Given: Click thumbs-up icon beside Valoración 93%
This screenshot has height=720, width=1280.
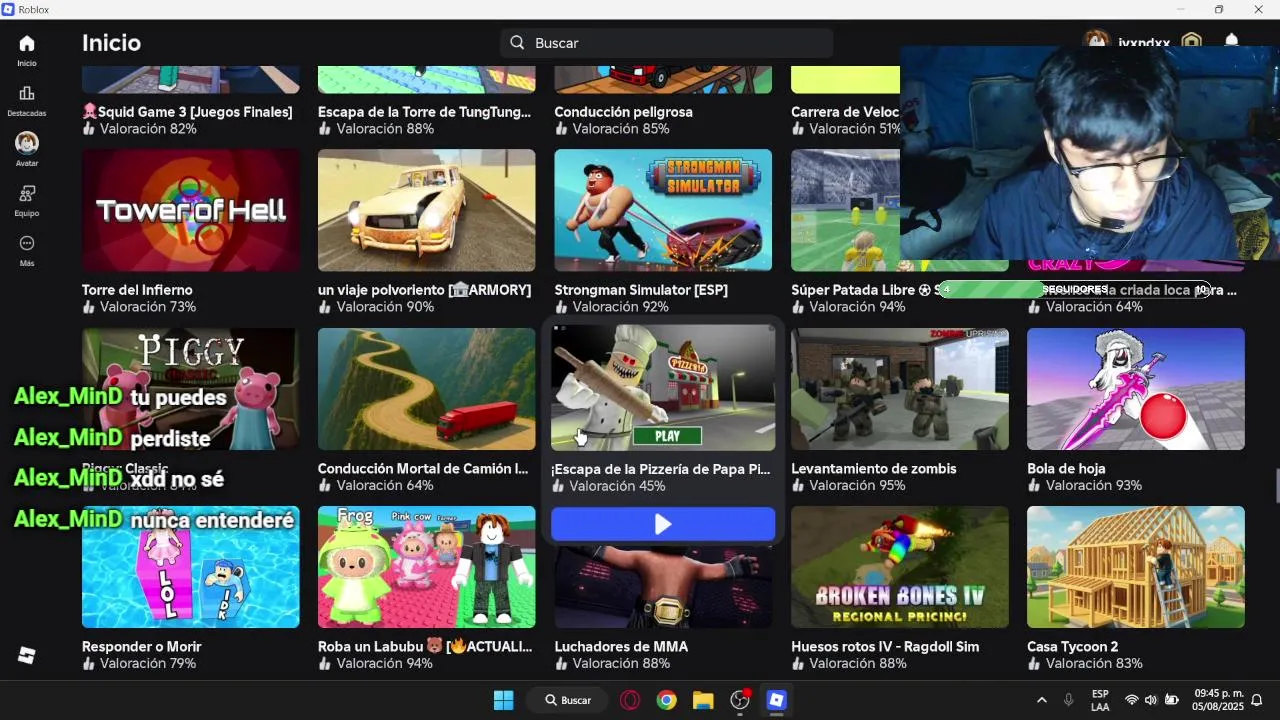Looking at the screenshot, I should 1034,485.
